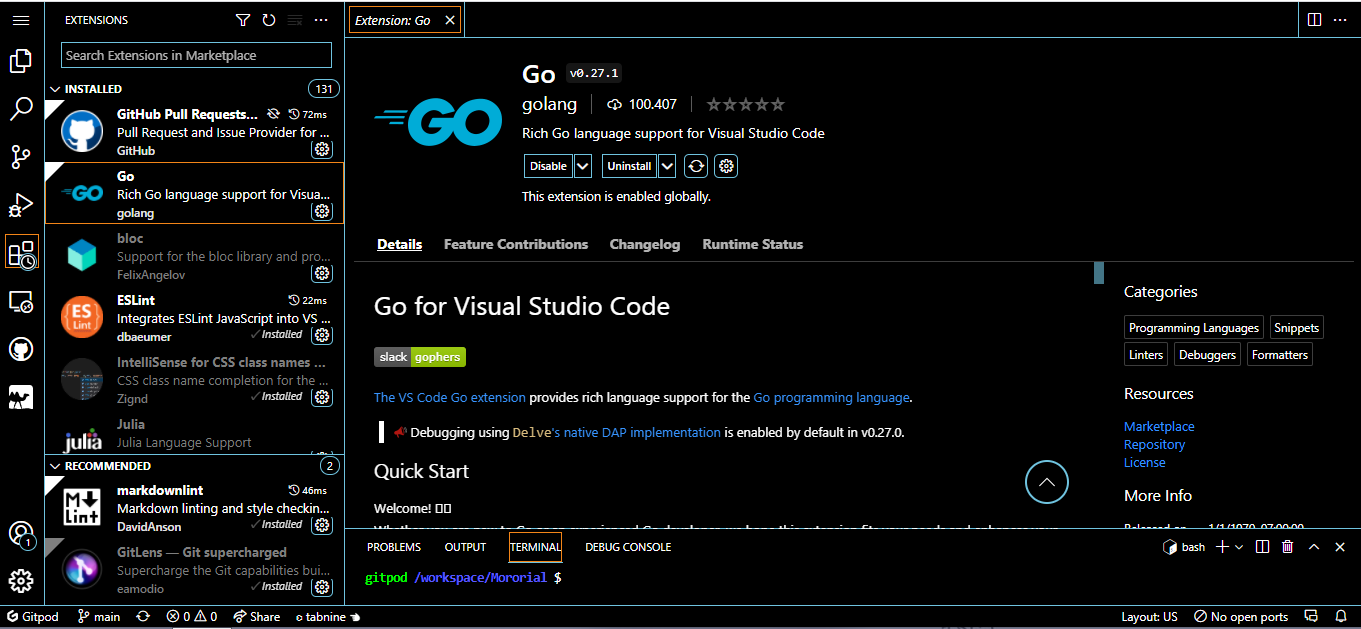Create a new terminal with plus

pyautogui.click(x=1221, y=547)
